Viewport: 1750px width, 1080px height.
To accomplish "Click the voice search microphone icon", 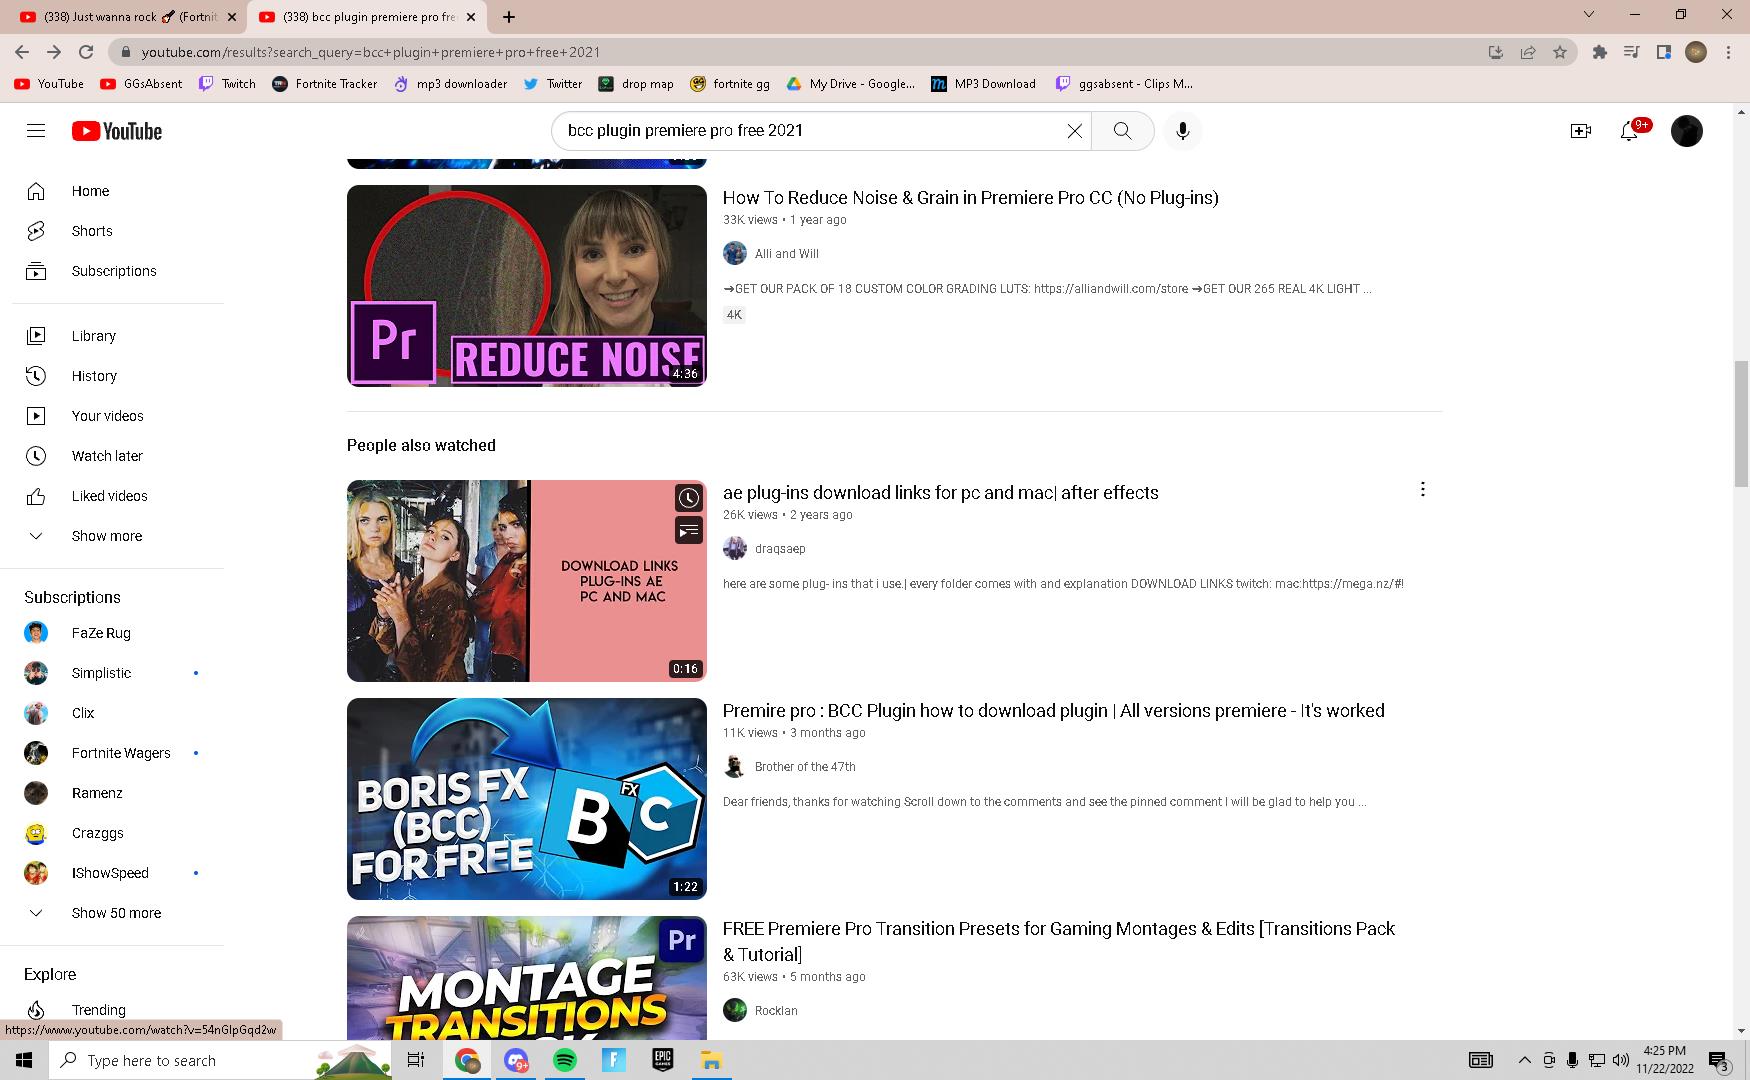I will (1182, 131).
